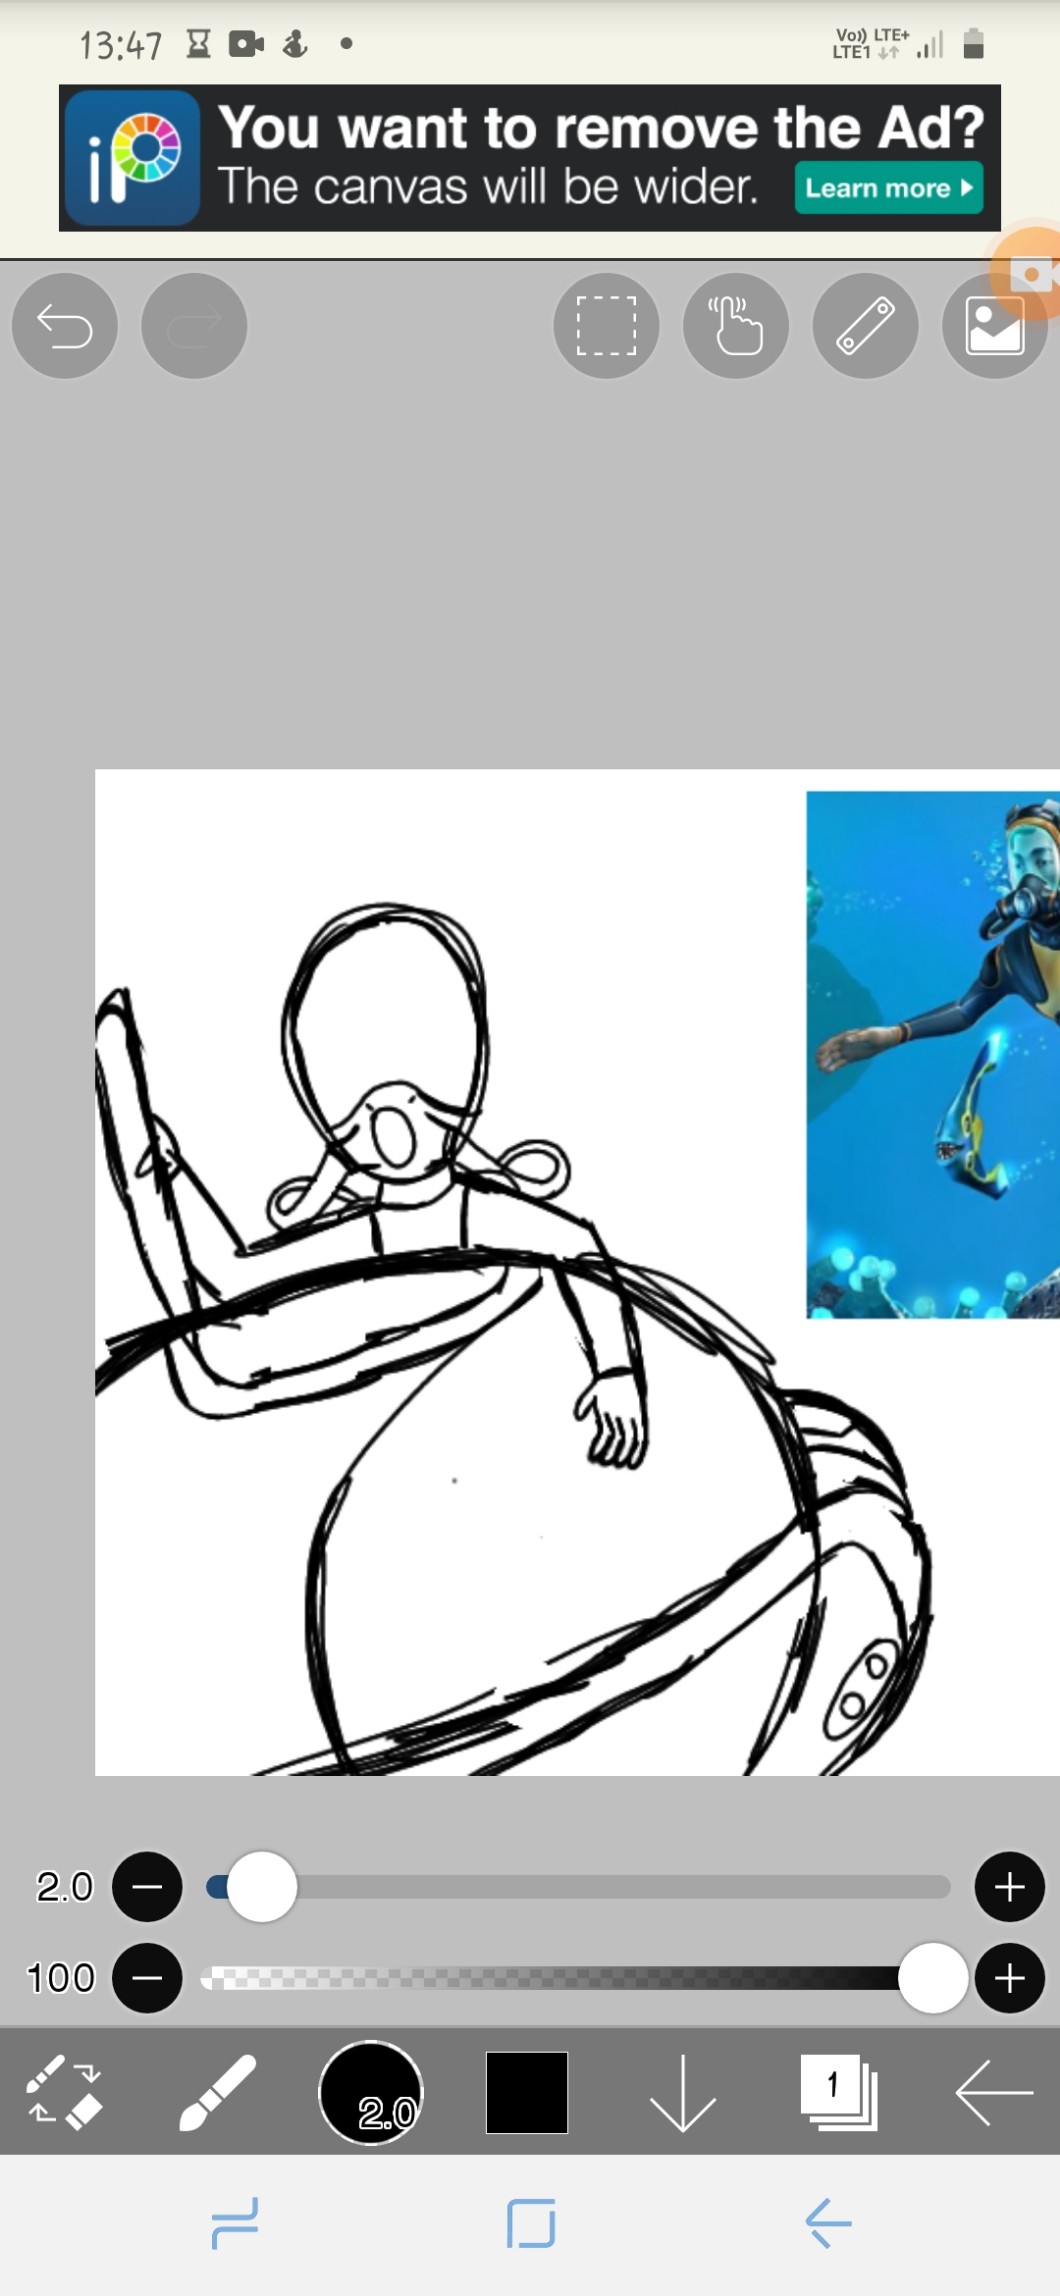Tap the subnautica reference image on canvas
This screenshot has height=2296, width=1060.
[932, 1054]
